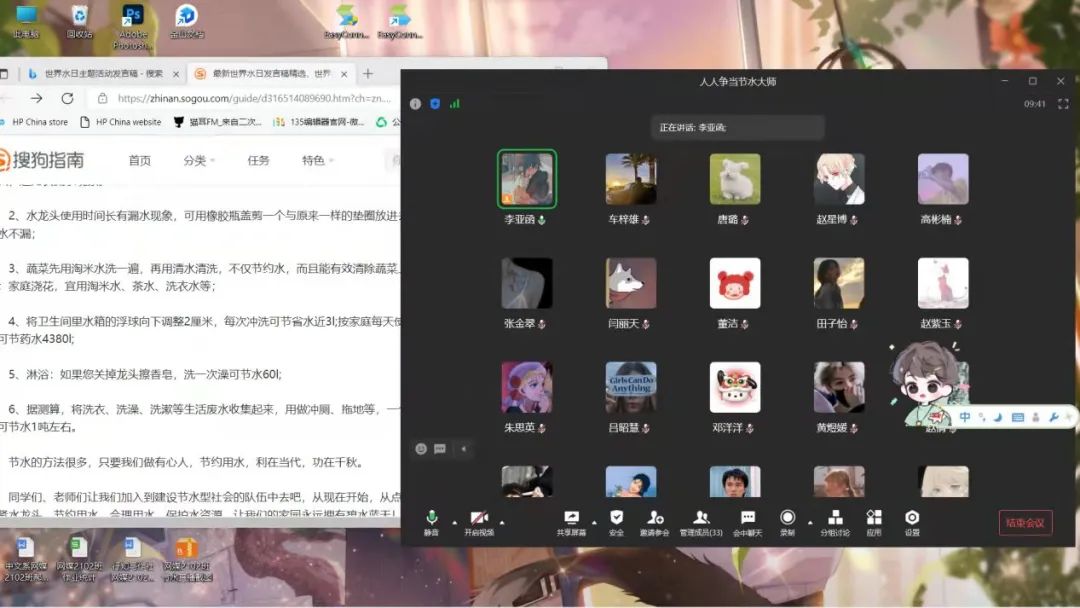The image size is (1080, 608).
Task: Check the green network signal indicator
Action: (x=455, y=104)
